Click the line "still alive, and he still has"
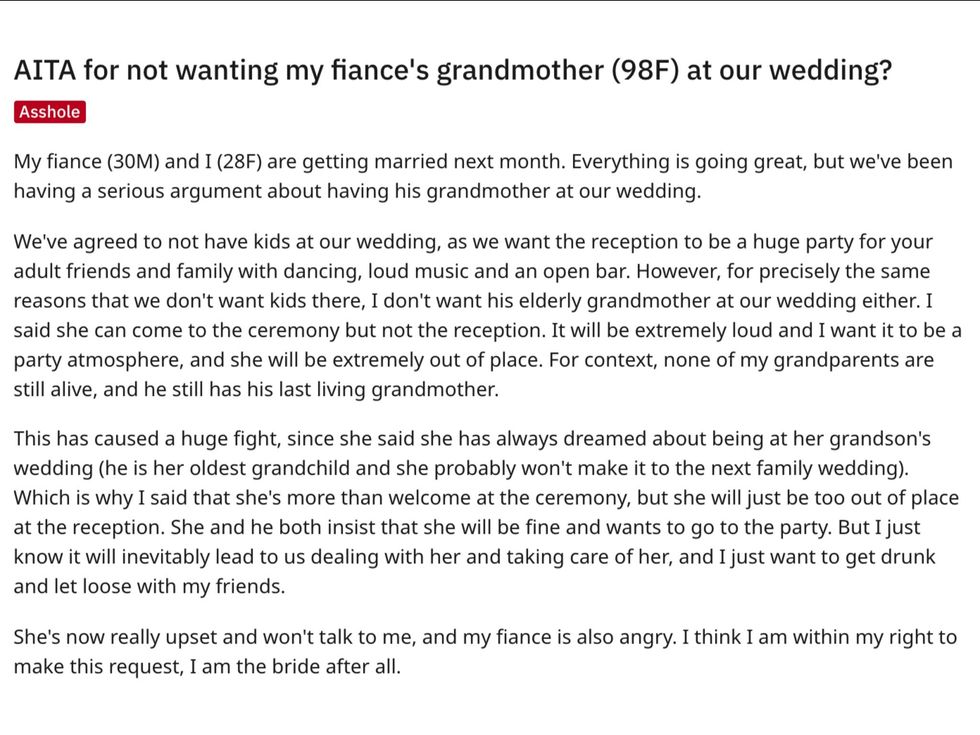The image size is (980, 735). [x=255, y=389]
